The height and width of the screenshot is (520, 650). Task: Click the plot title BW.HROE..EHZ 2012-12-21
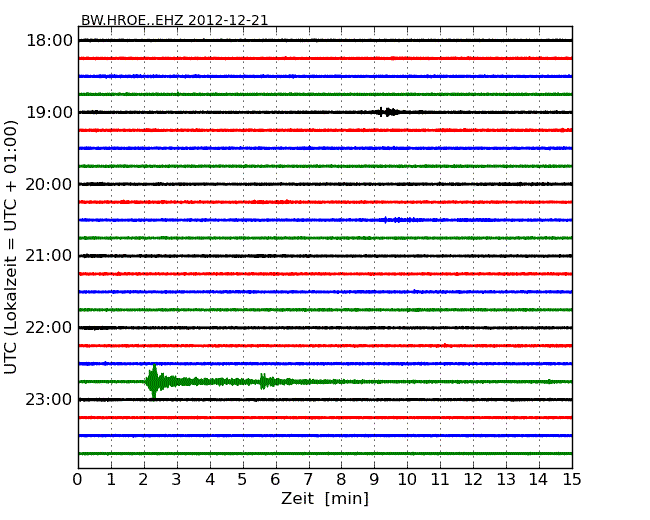click(x=175, y=20)
